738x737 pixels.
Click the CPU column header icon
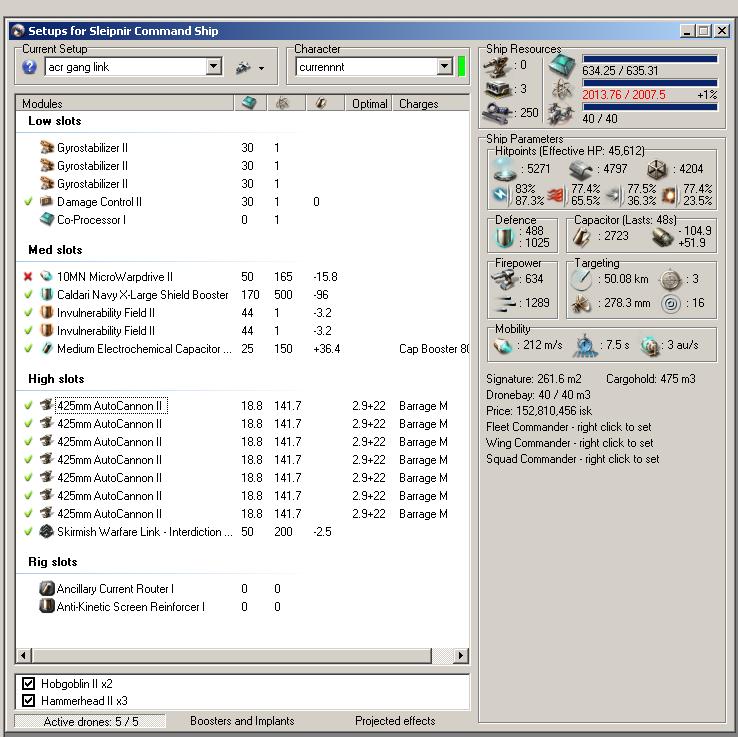point(249,103)
